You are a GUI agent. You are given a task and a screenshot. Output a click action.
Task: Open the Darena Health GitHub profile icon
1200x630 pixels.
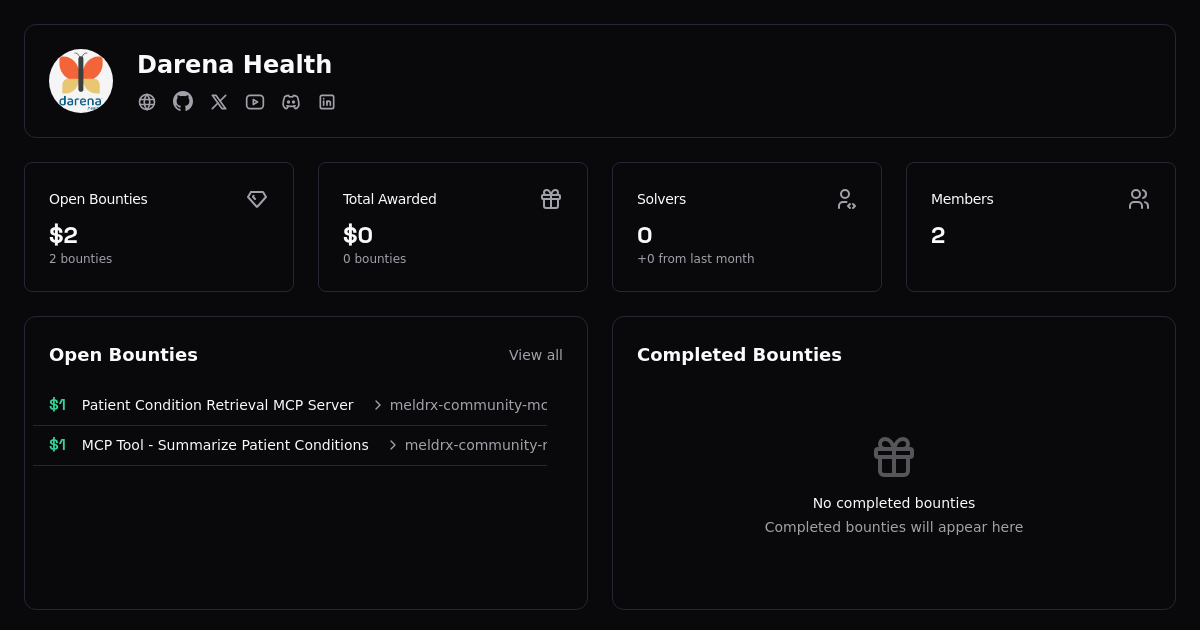click(x=183, y=102)
